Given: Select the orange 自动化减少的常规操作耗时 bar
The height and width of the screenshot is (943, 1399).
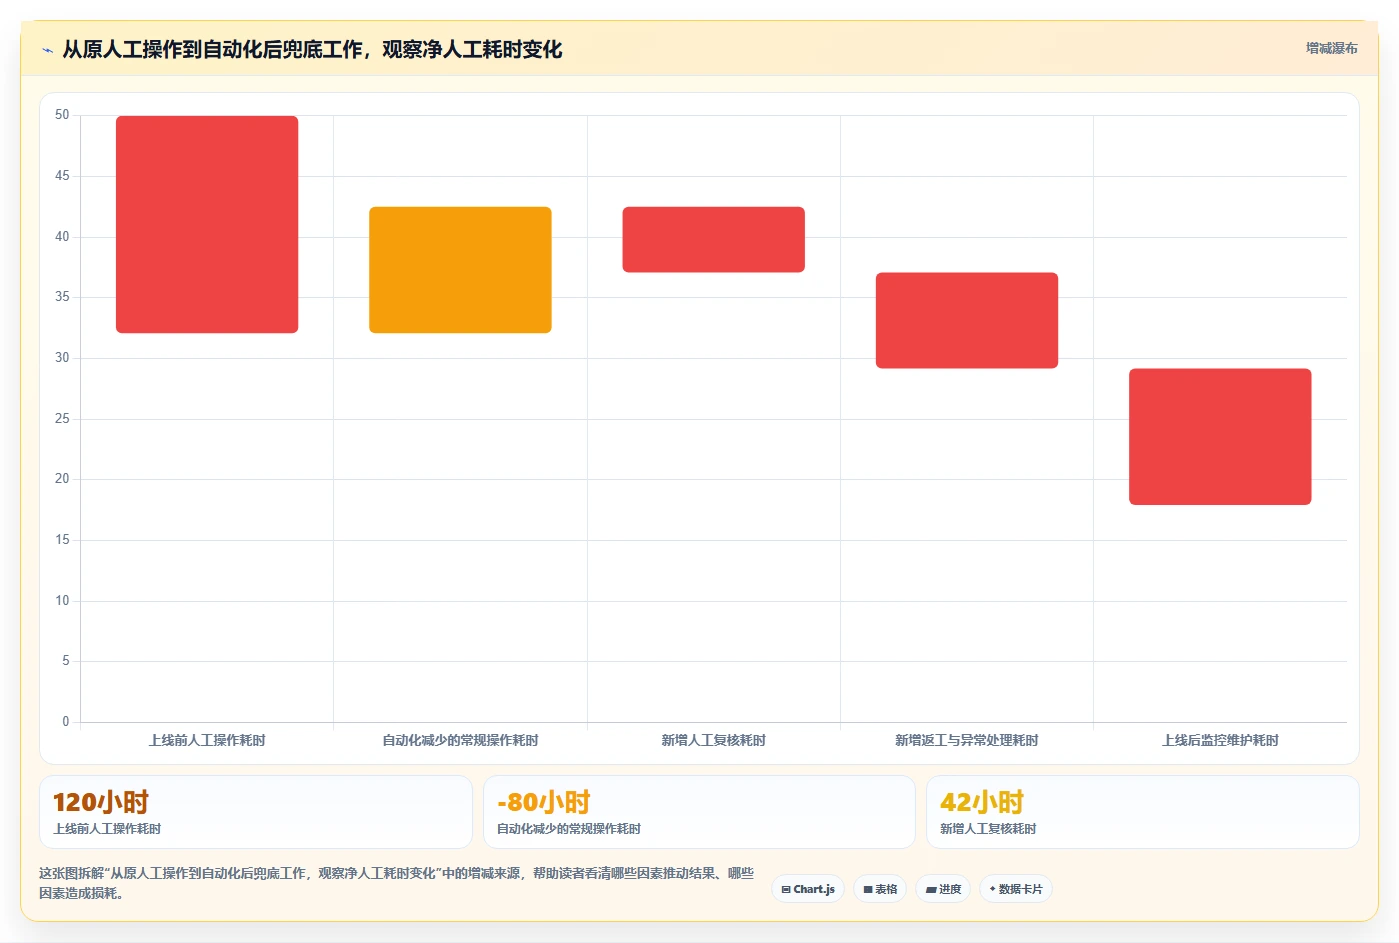Looking at the screenshot, I should click(460, 270).
